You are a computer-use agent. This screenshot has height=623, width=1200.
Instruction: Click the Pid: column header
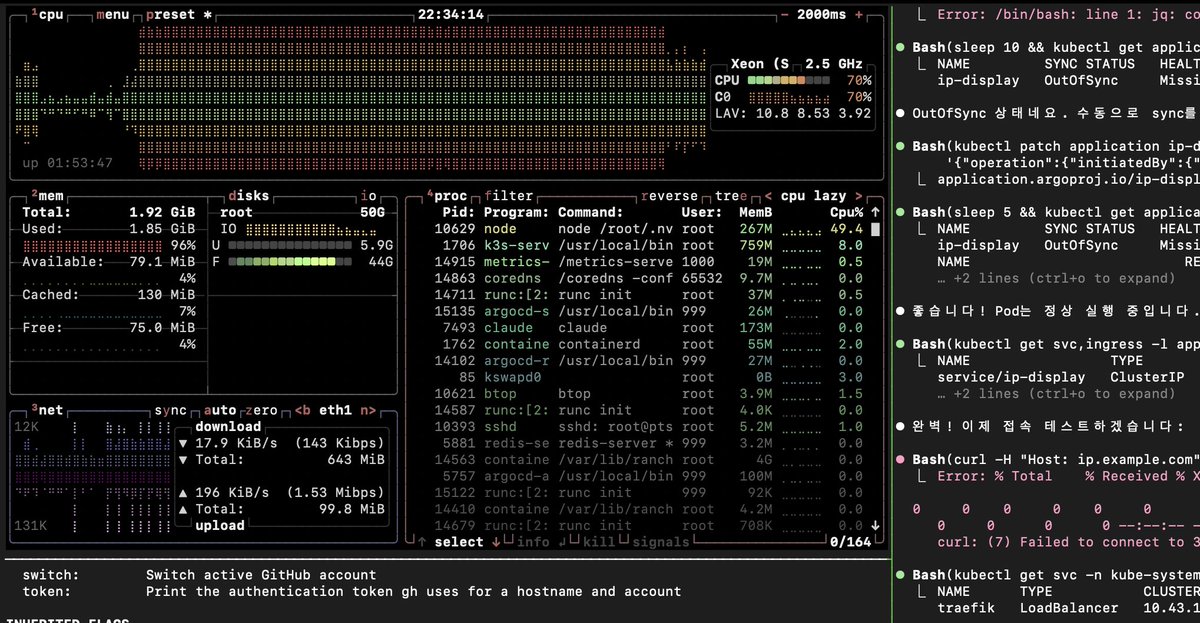[x=459, y=212]
